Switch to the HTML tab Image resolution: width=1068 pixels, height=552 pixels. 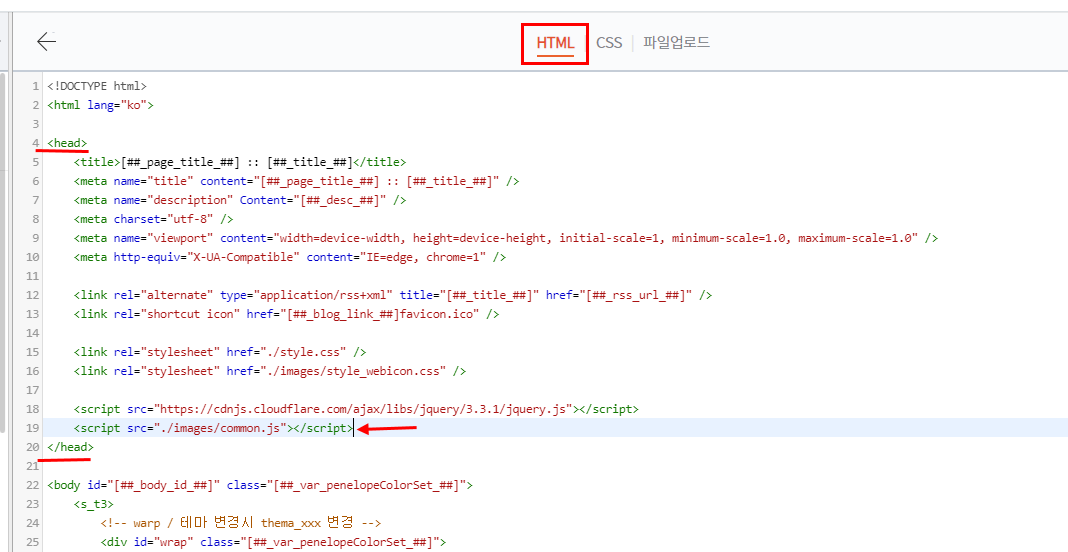point(555,43)
